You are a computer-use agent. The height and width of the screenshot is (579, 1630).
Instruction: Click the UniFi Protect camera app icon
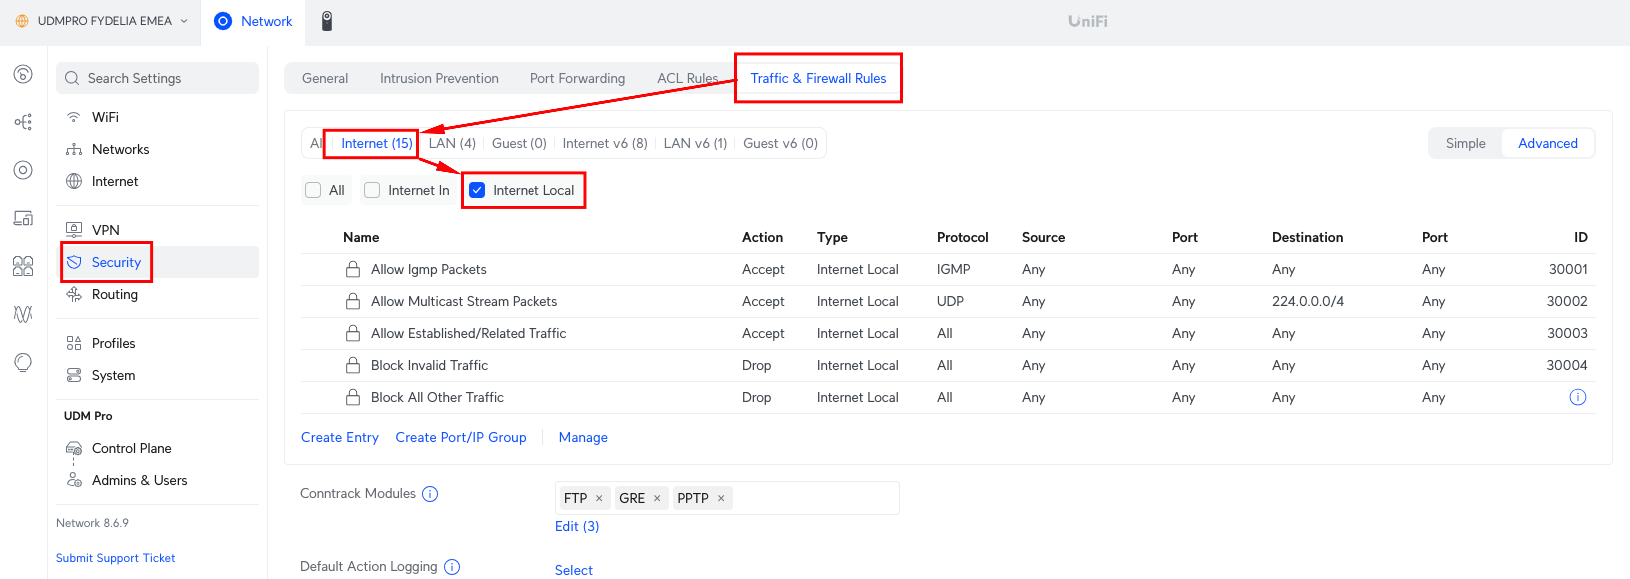326,21
